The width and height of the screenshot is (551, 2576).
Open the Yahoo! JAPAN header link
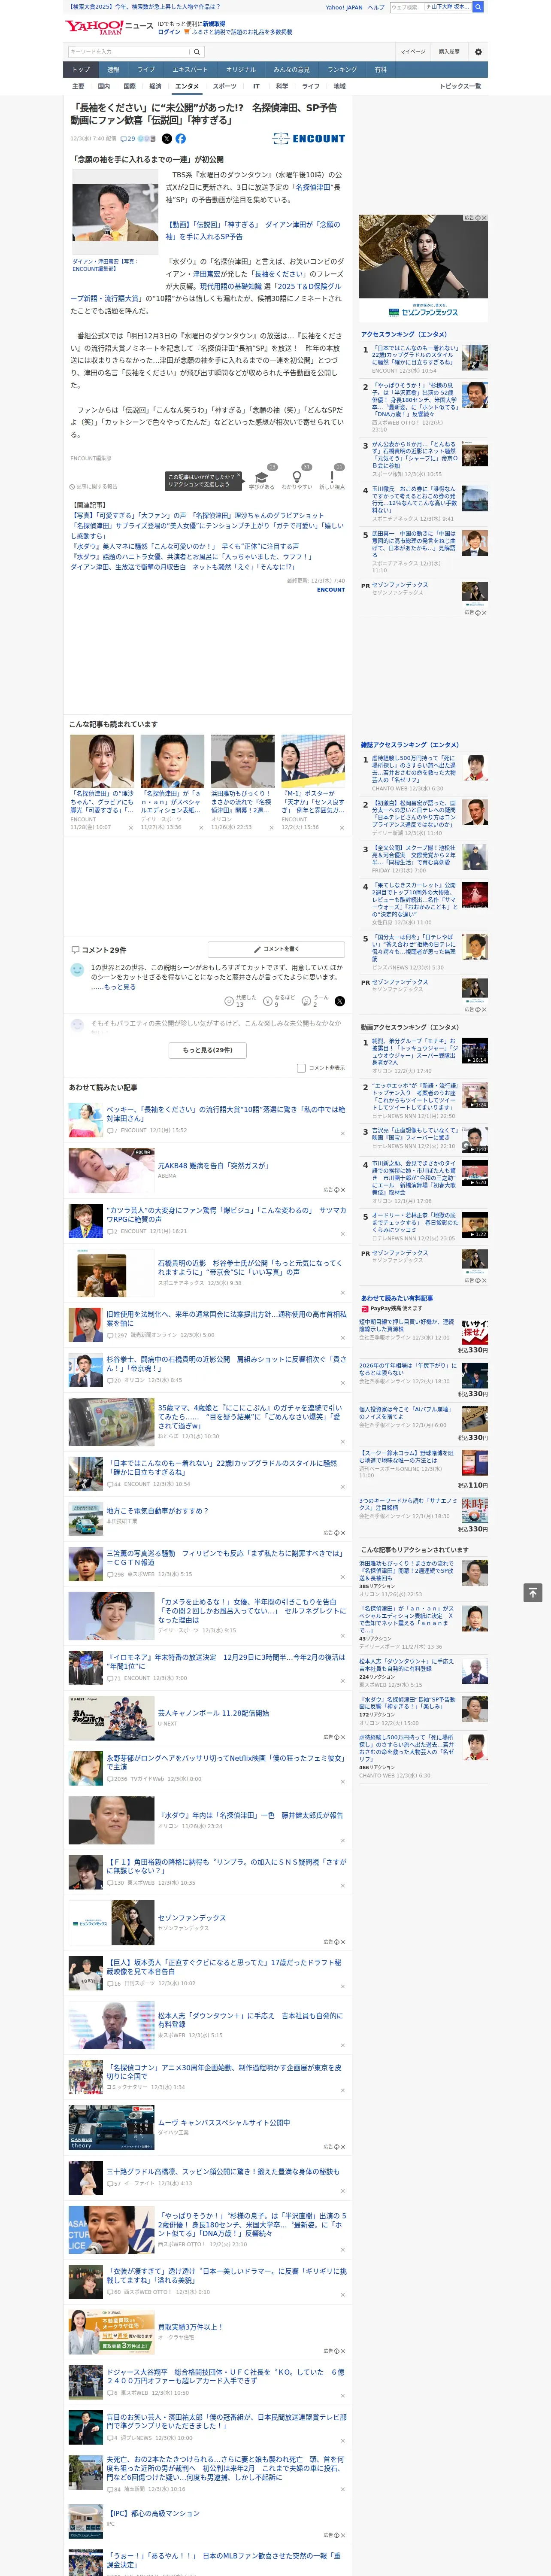click(x=344, y=7)
